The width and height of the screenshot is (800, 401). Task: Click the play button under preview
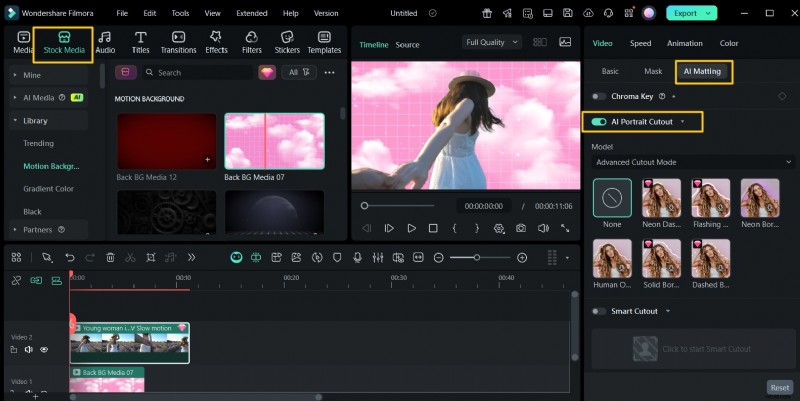(x=411, y=228)
